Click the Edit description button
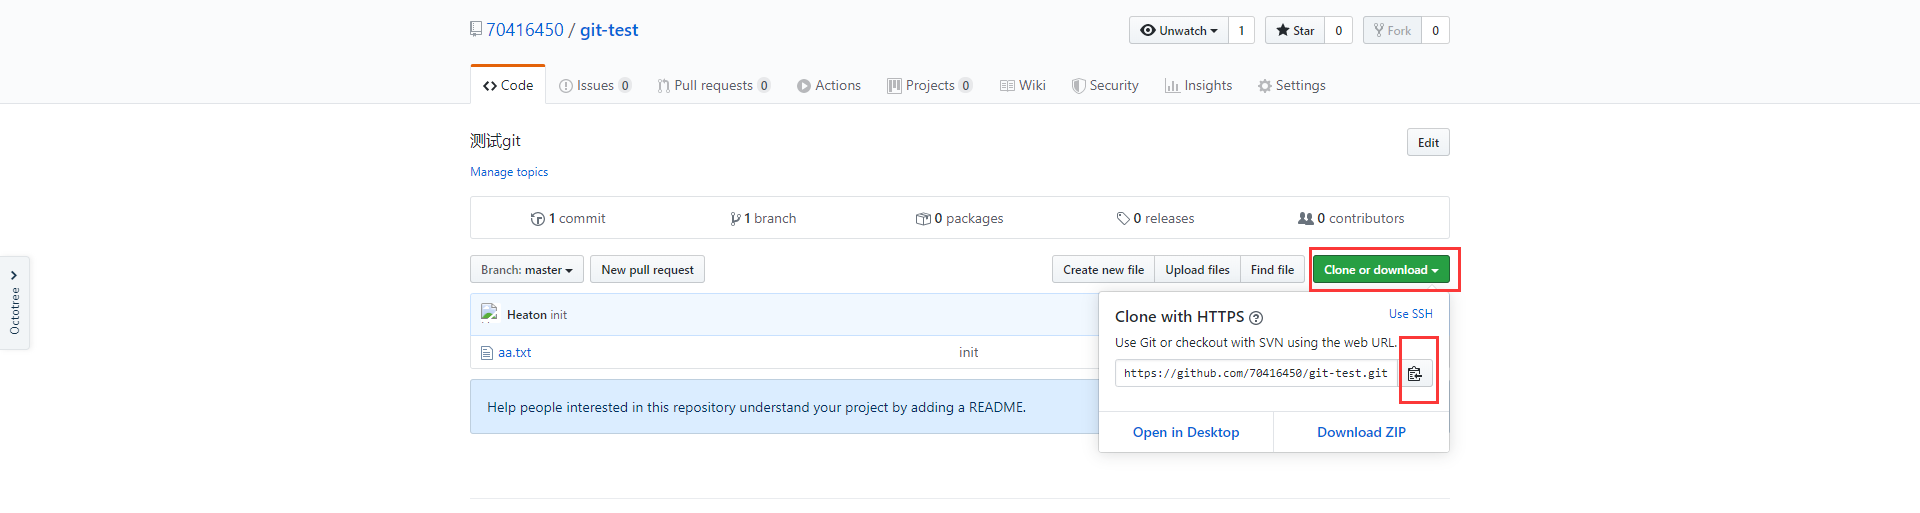The image size is (1920, 513). pos(1428,143)
